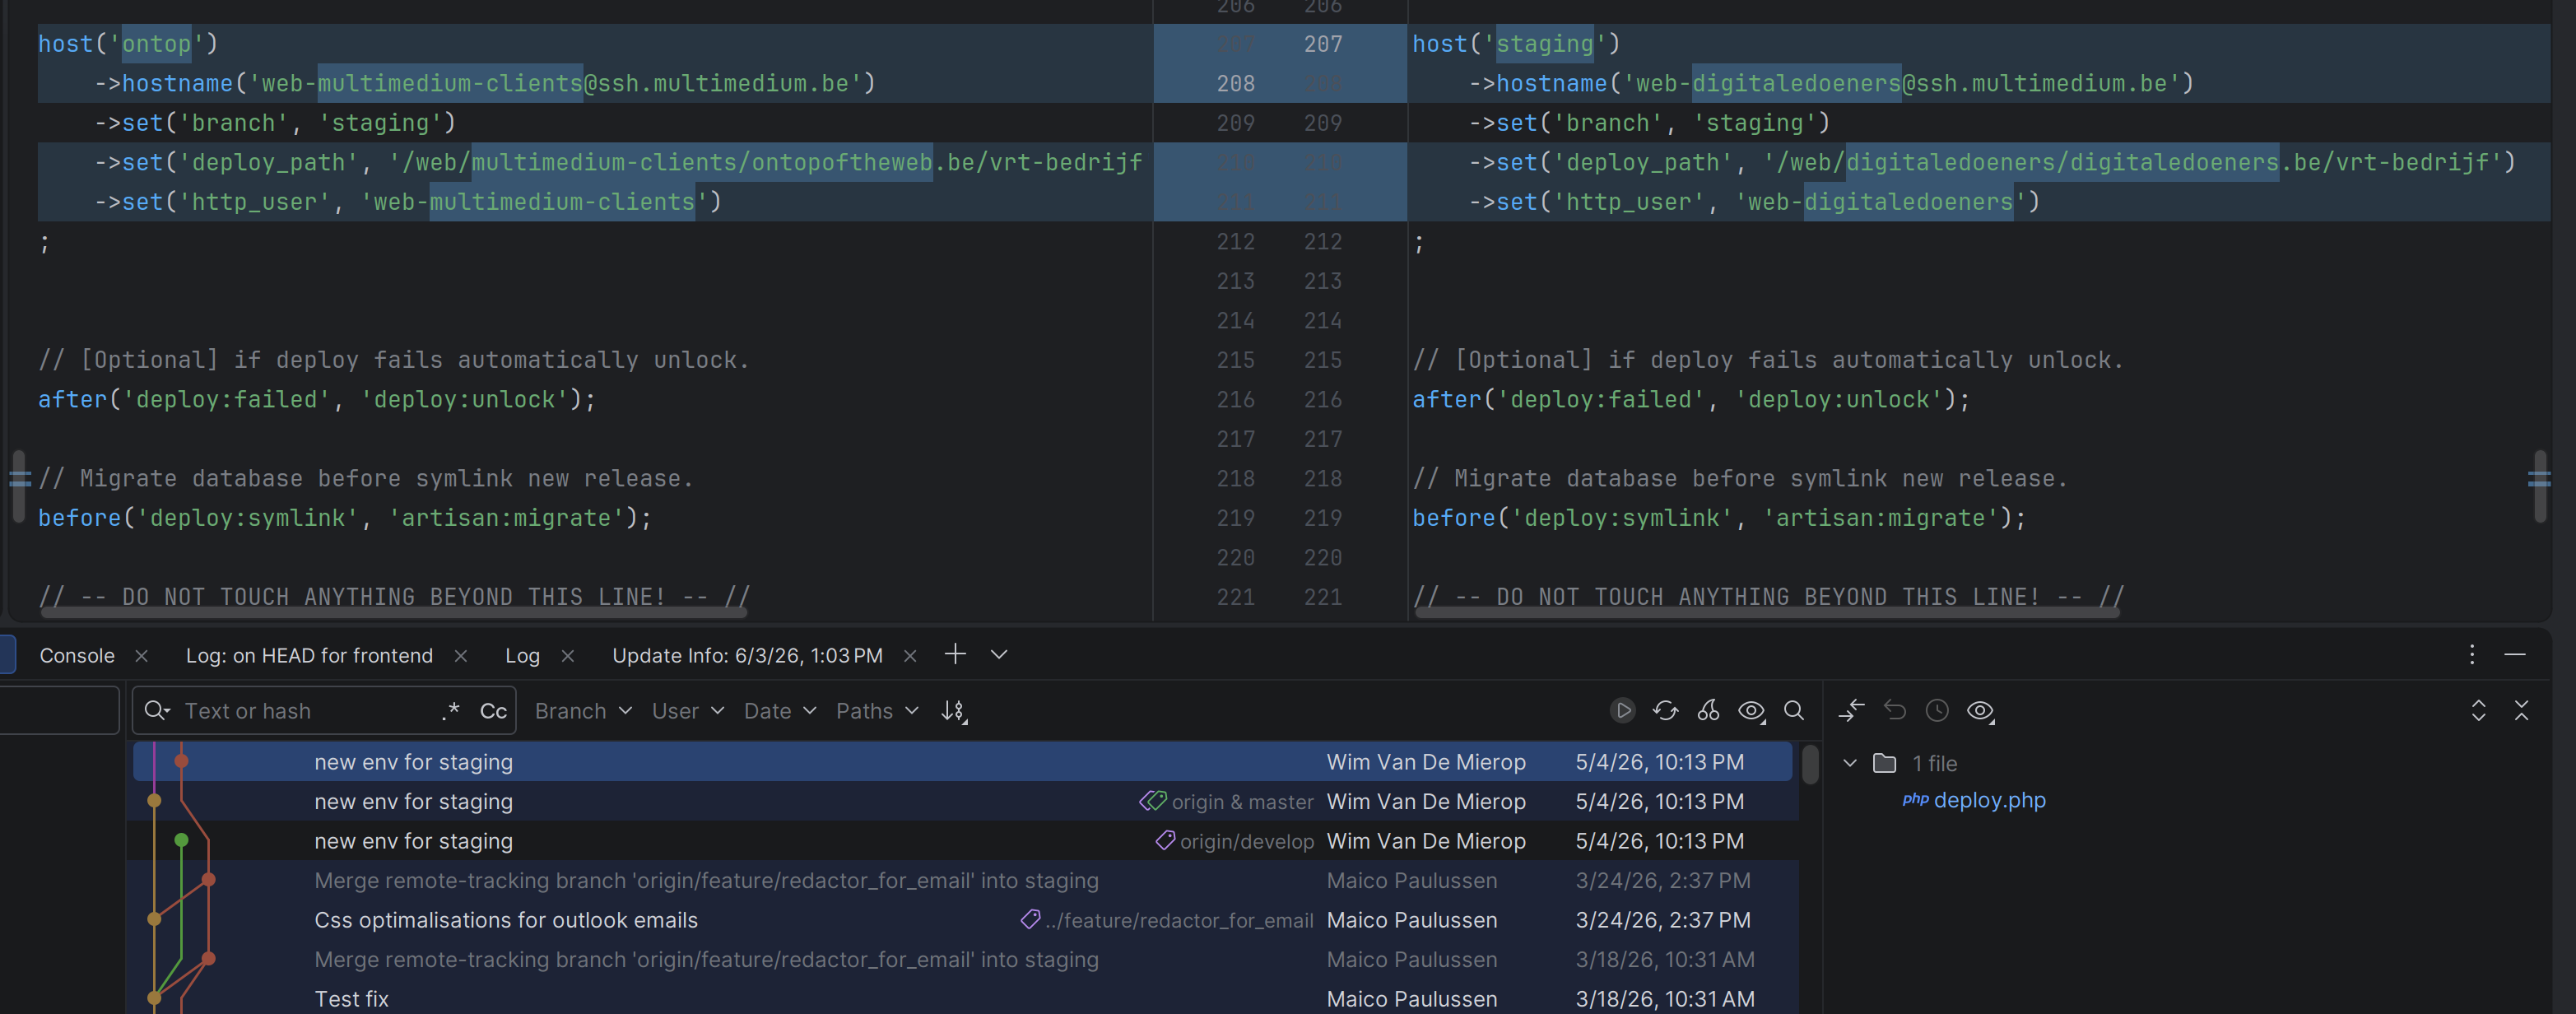Image resolution: width=2576 pixels, height=1014 pixels.
Task: Click host('ontop') in left diff pane
Action: tap(127, 44)
